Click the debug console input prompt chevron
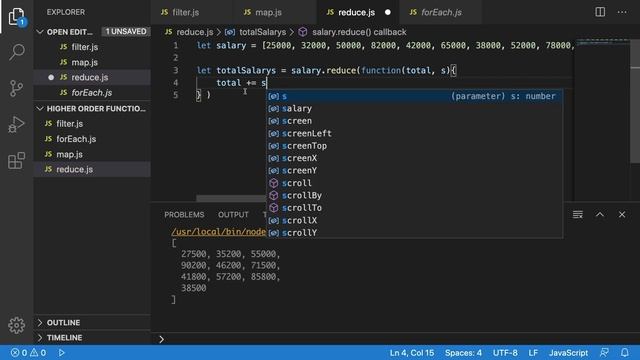640x360 pixels. (x=161, y=339)
